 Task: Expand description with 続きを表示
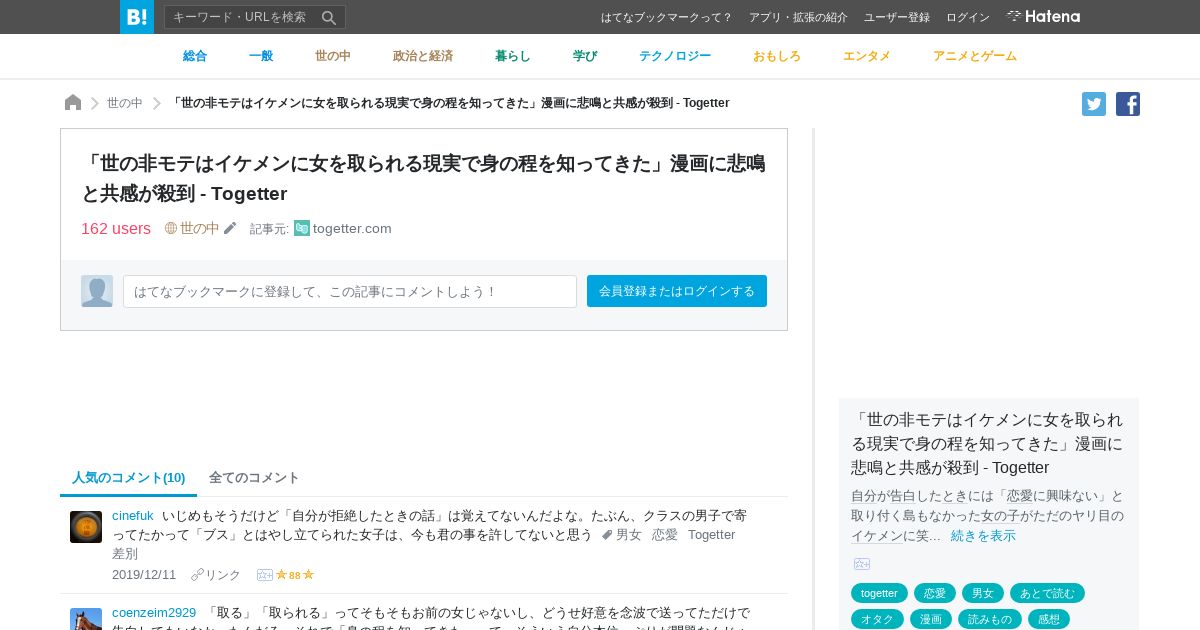click(983, 535)
